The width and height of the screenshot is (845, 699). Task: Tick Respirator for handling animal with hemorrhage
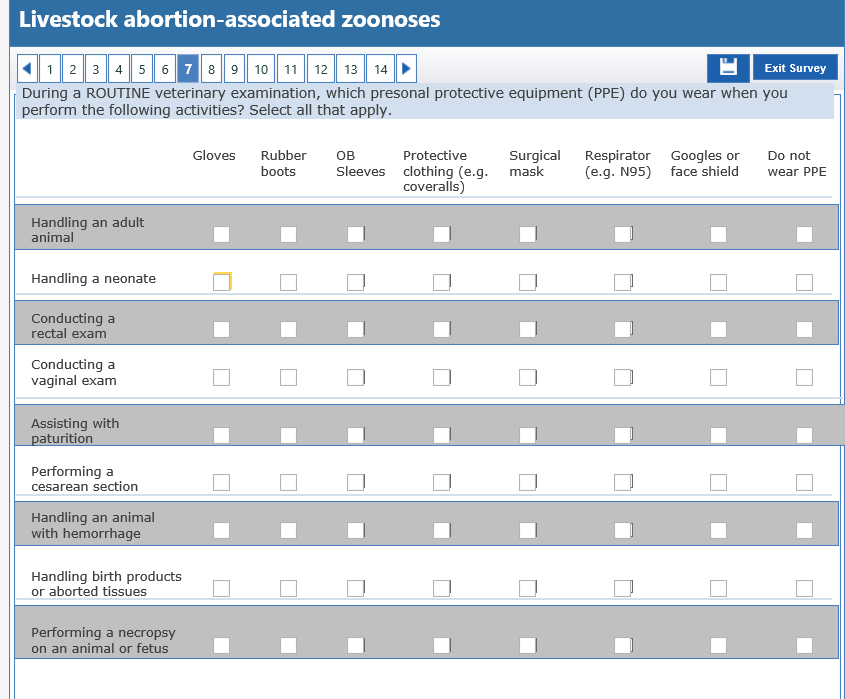(x=622, y=530)
